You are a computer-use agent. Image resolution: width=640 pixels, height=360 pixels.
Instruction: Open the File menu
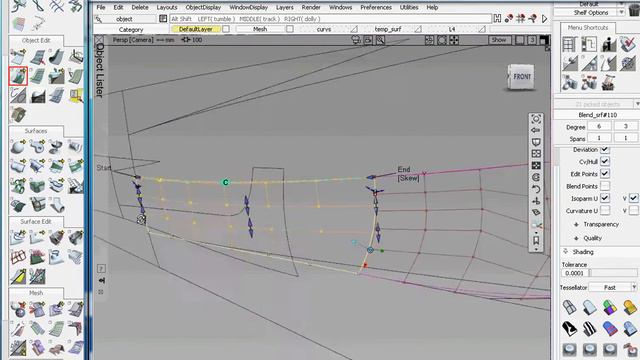click(101, 7)
